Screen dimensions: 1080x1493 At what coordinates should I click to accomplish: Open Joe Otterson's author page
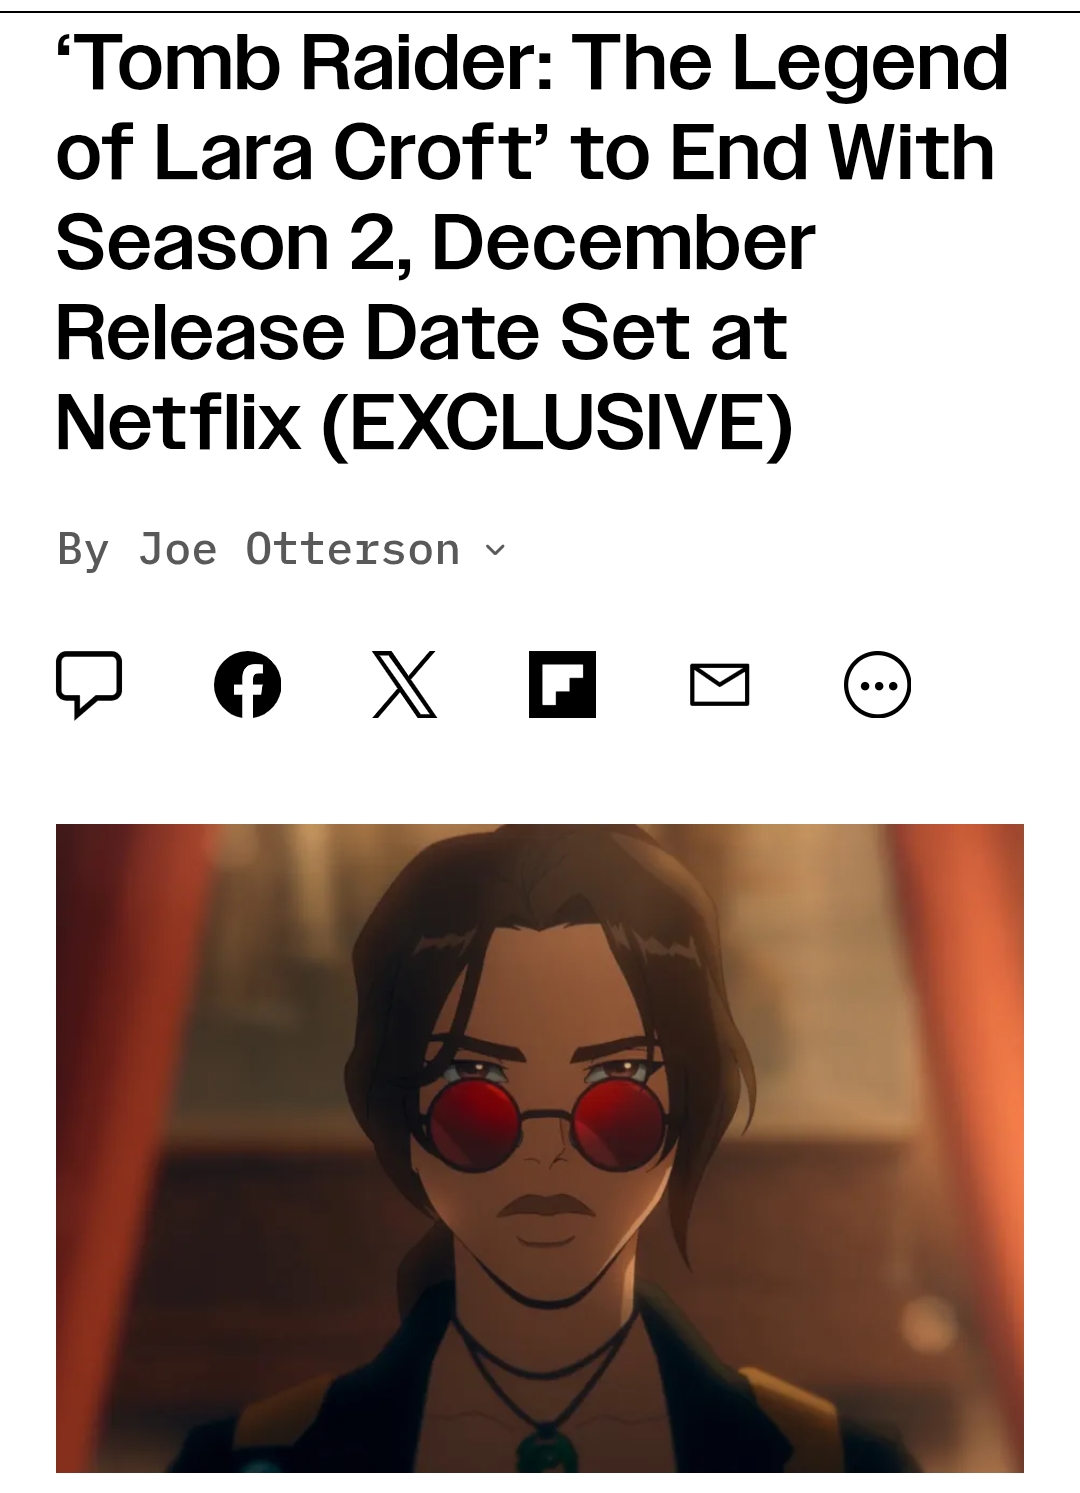(x=298, y=549)
